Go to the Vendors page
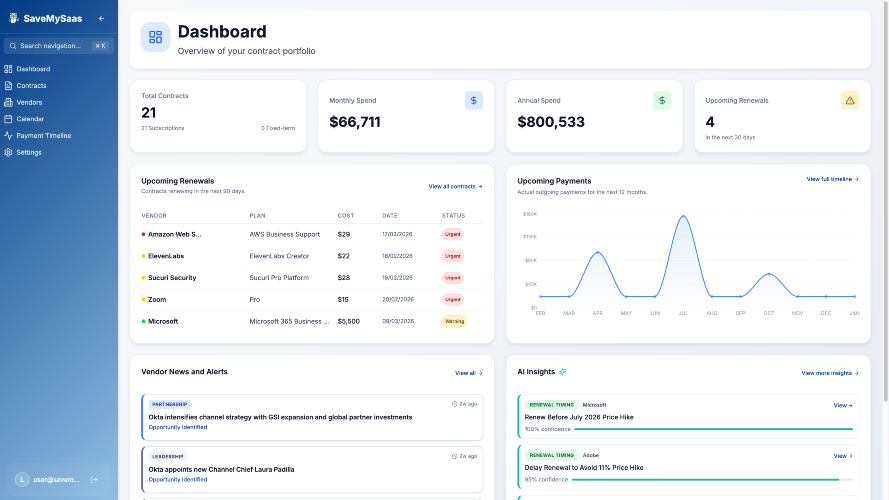 (29, 102)
